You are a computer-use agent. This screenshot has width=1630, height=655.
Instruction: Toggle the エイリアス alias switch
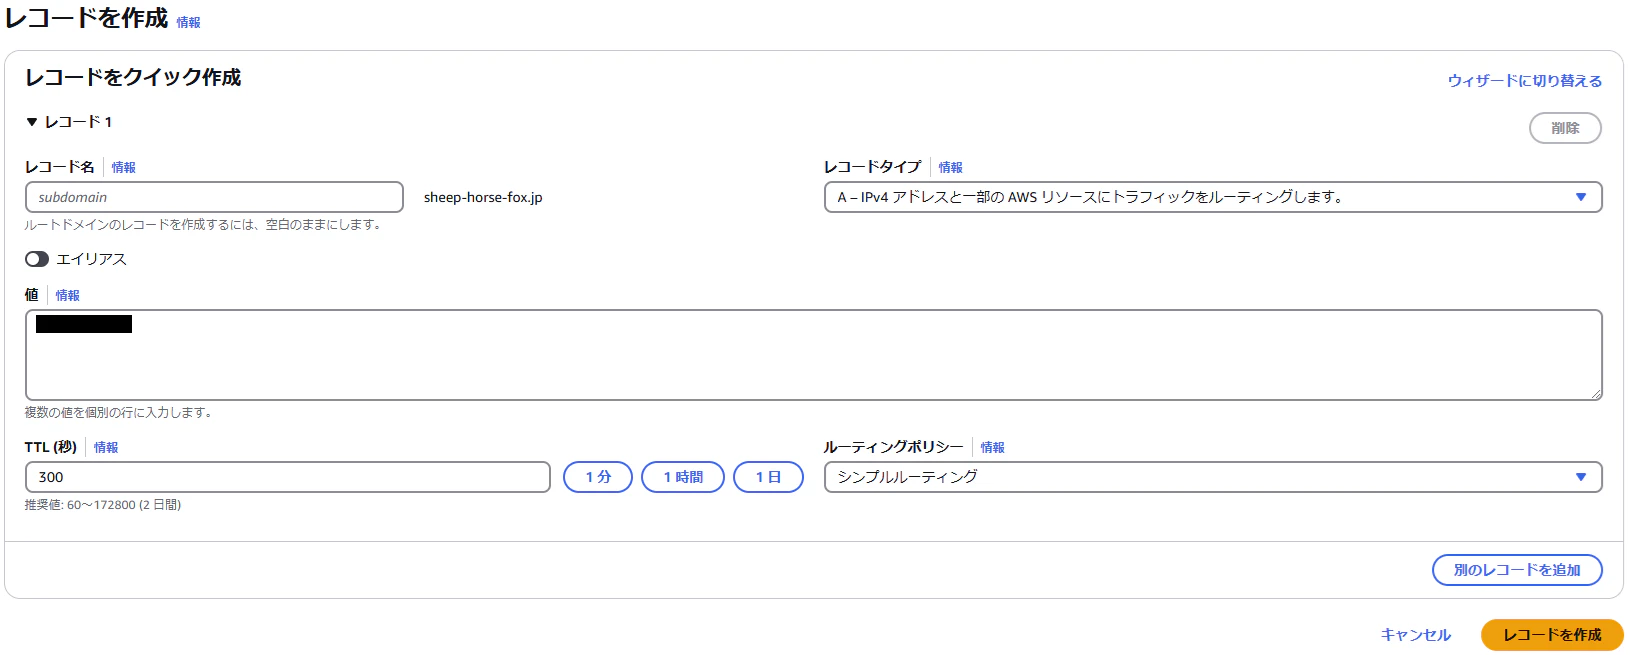37,259
